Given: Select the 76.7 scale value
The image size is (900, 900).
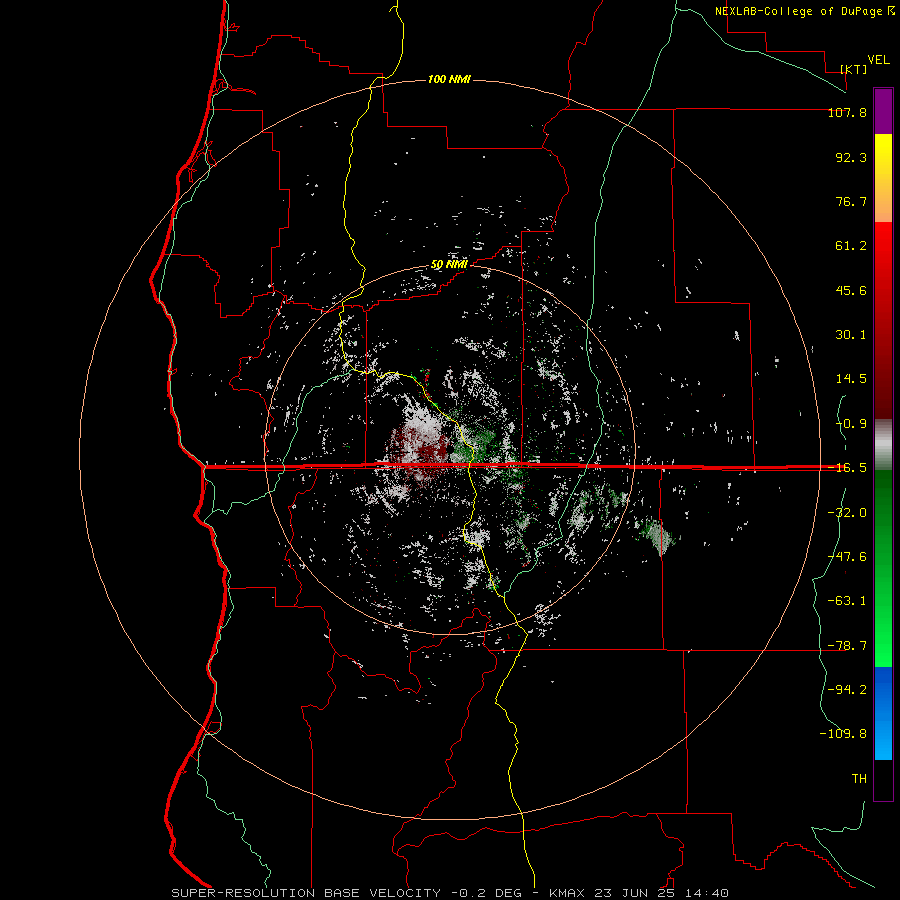Looking at the screenshot, I should point(851,201).
